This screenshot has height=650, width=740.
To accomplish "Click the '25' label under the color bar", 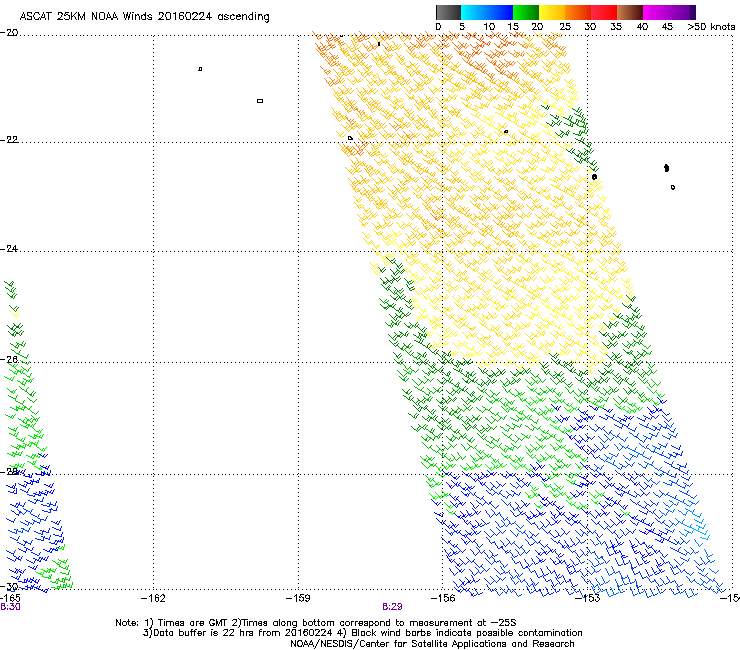I will point(565,27).
